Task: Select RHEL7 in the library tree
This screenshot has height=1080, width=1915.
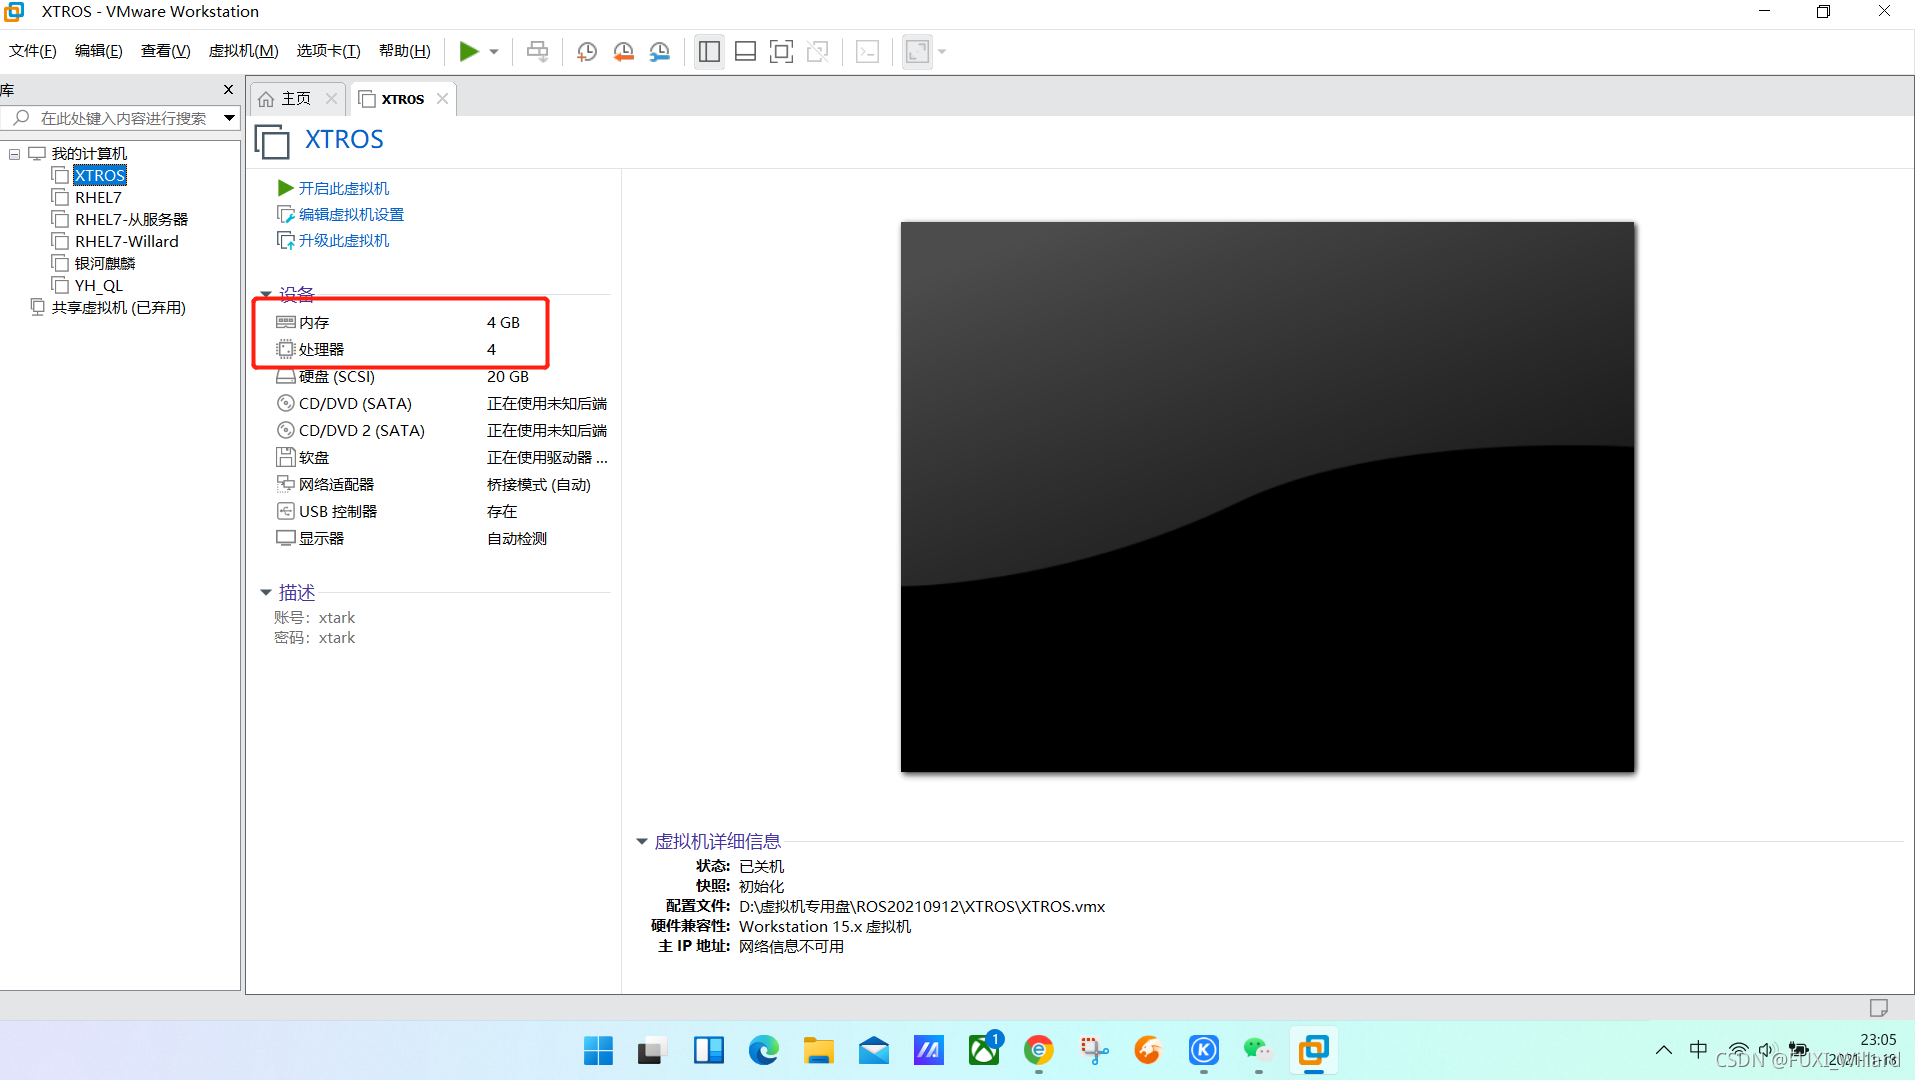Action: click(98, 197)
